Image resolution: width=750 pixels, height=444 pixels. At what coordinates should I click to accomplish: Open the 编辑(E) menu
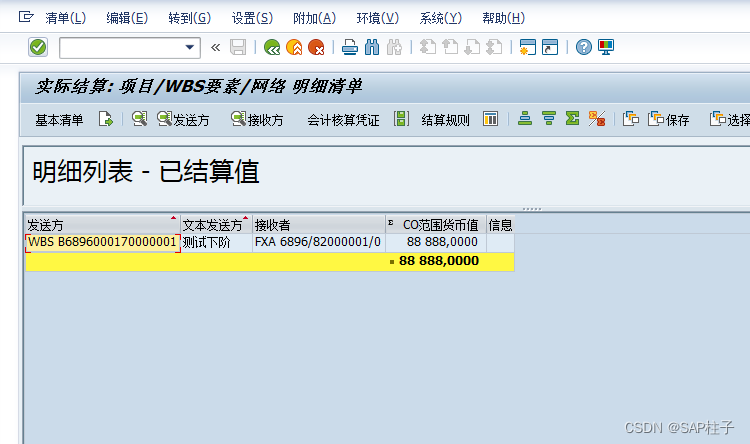click(127, 18)
